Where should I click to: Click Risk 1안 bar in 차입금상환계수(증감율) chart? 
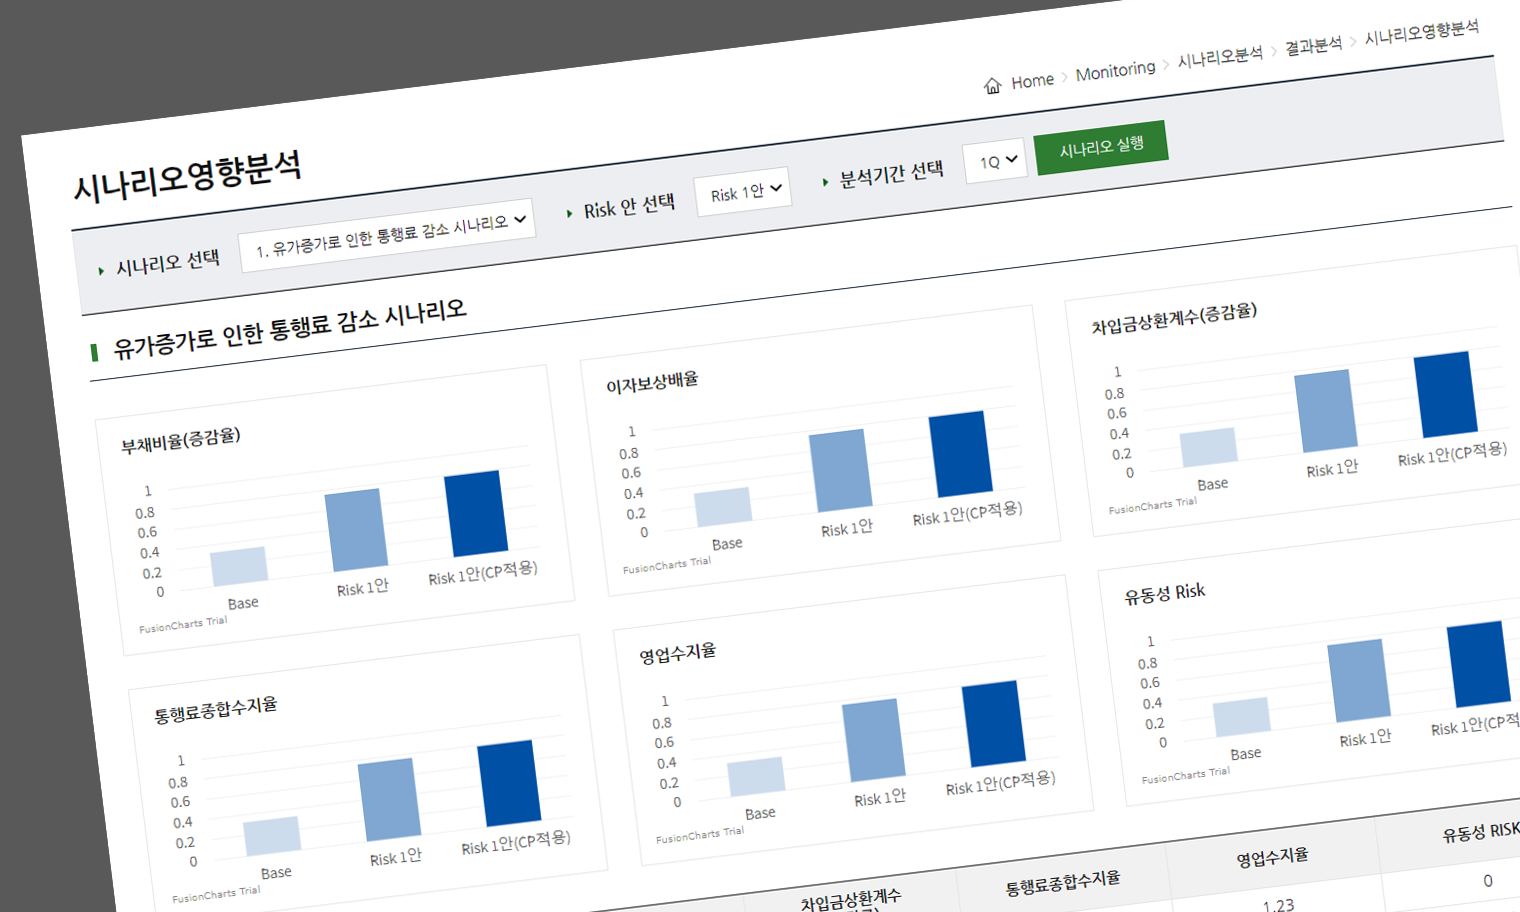click(1326, 411)
